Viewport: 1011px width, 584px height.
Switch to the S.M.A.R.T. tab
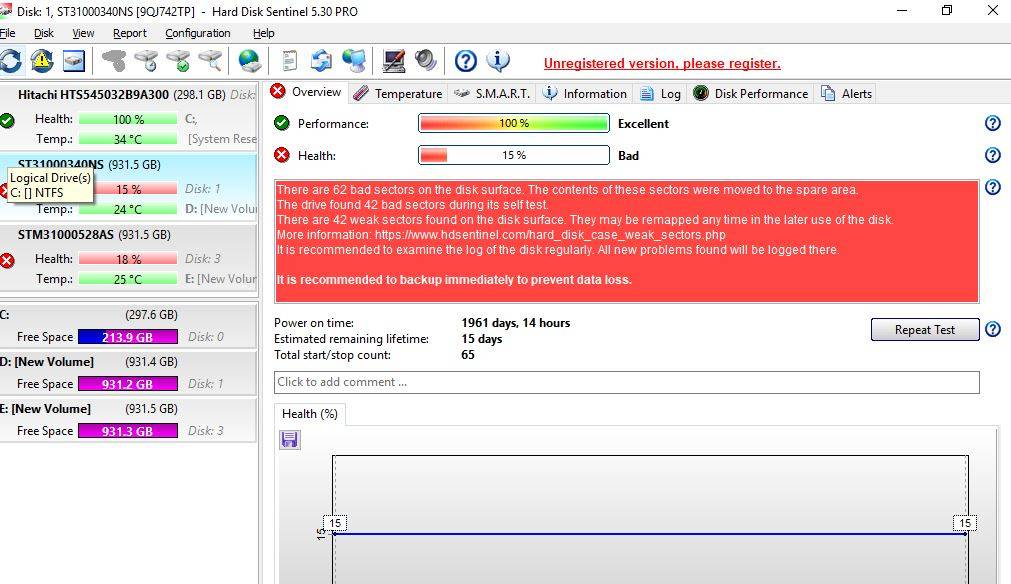pos(492,93)
